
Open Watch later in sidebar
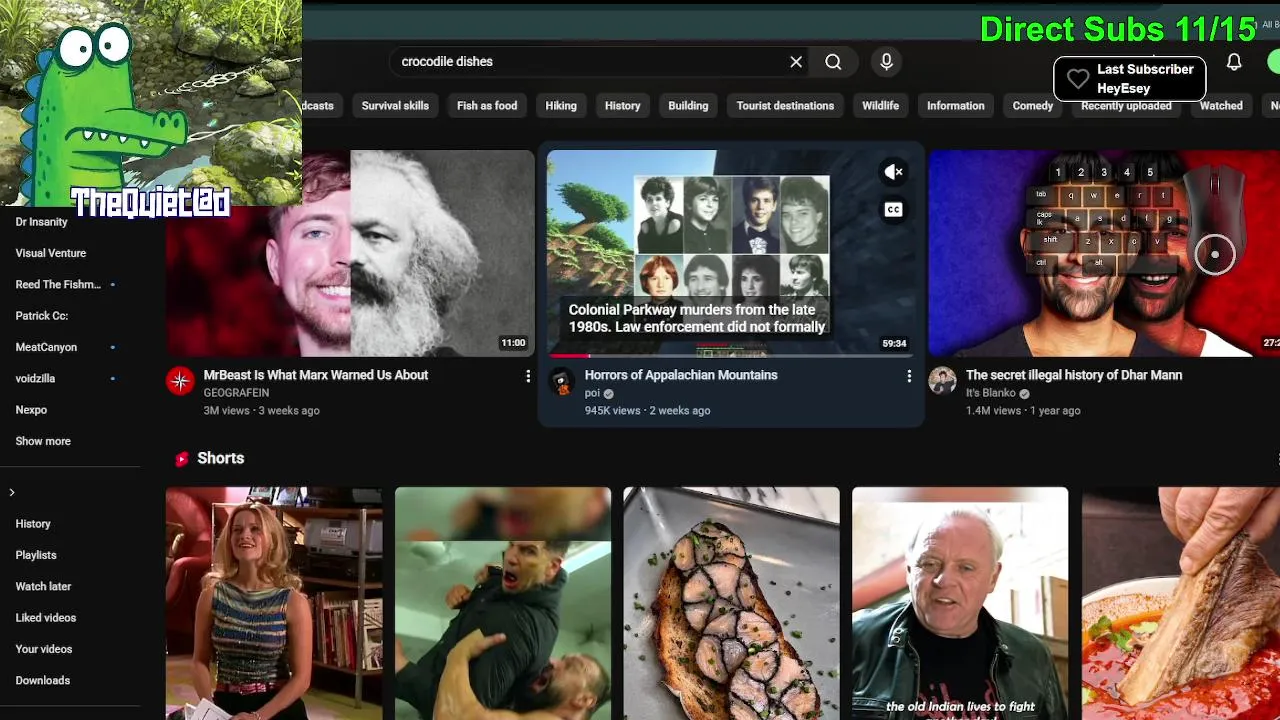(x=43, y=587)
